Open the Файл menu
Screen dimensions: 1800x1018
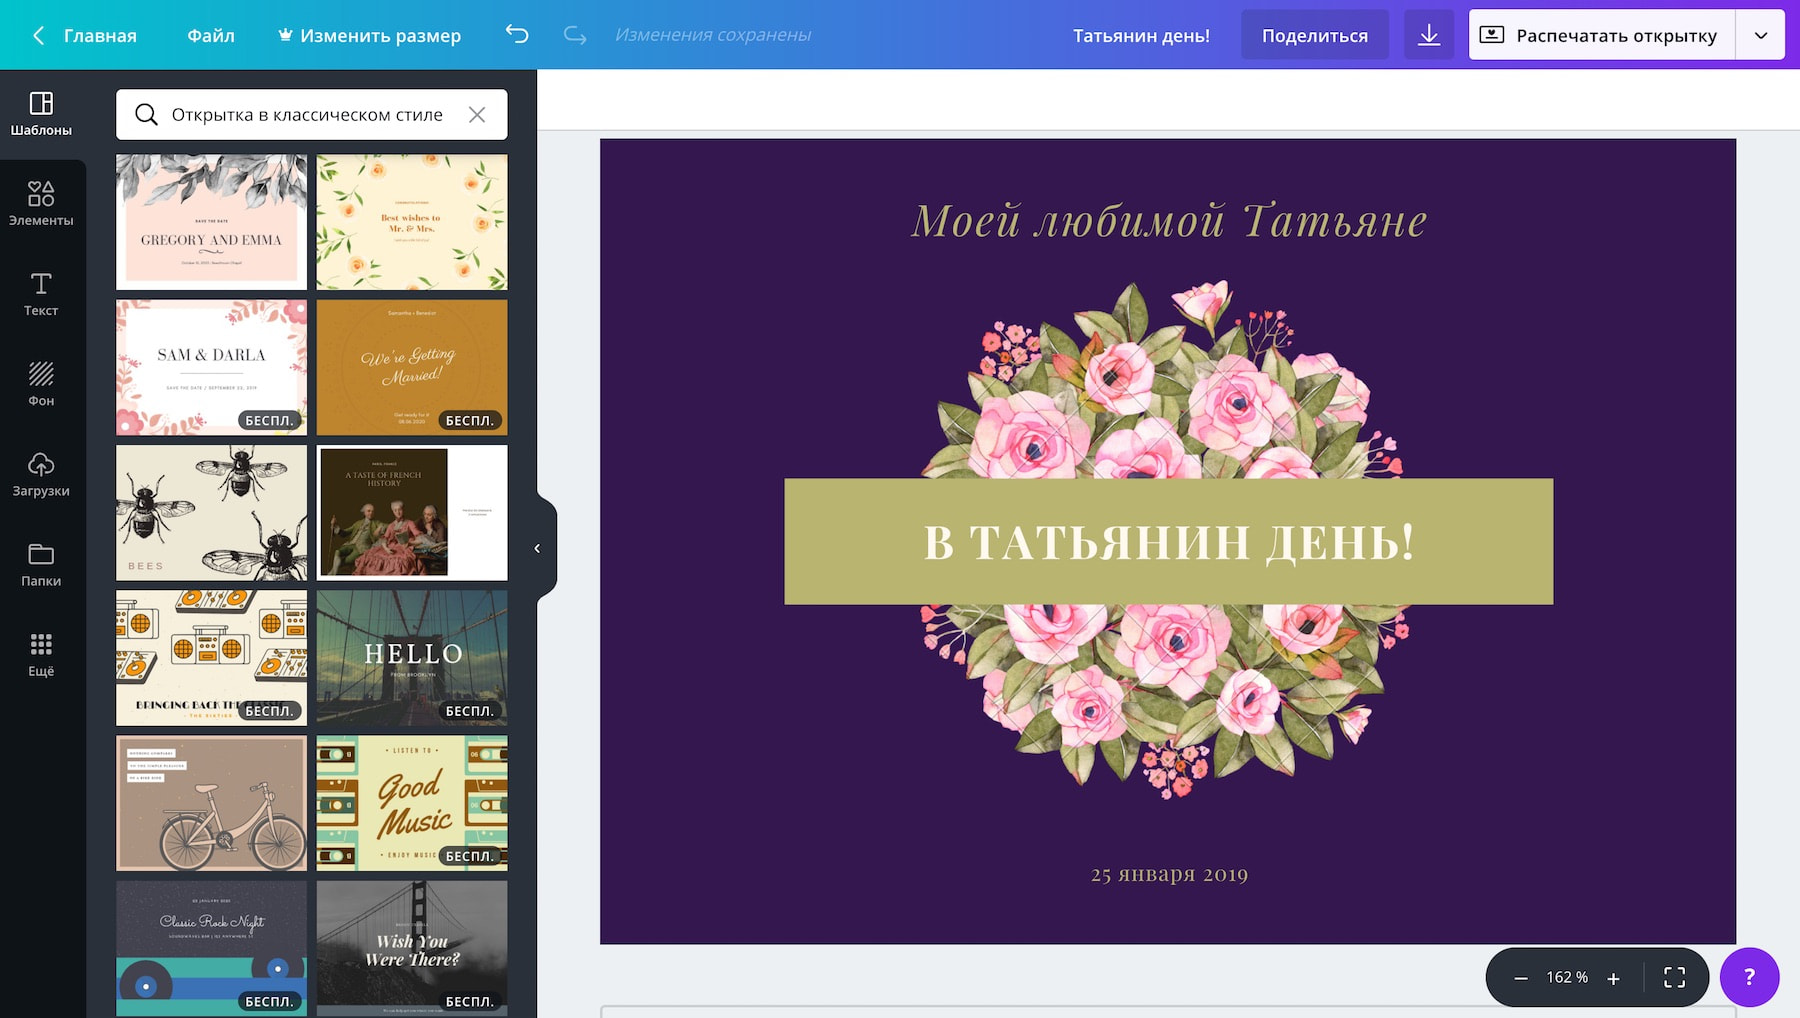[211, 35]
